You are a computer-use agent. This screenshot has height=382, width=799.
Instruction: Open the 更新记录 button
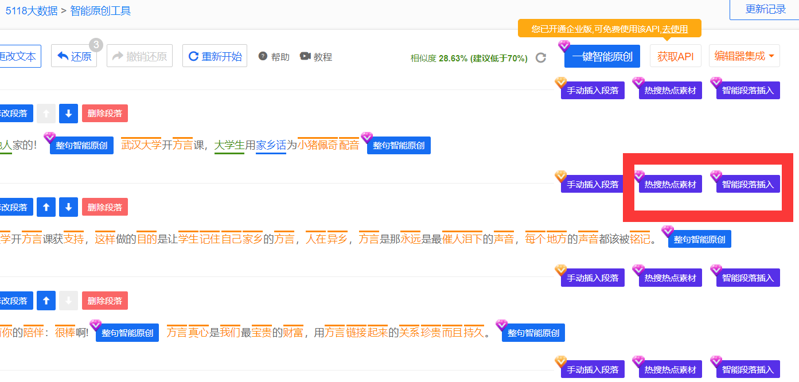point(765,9)
